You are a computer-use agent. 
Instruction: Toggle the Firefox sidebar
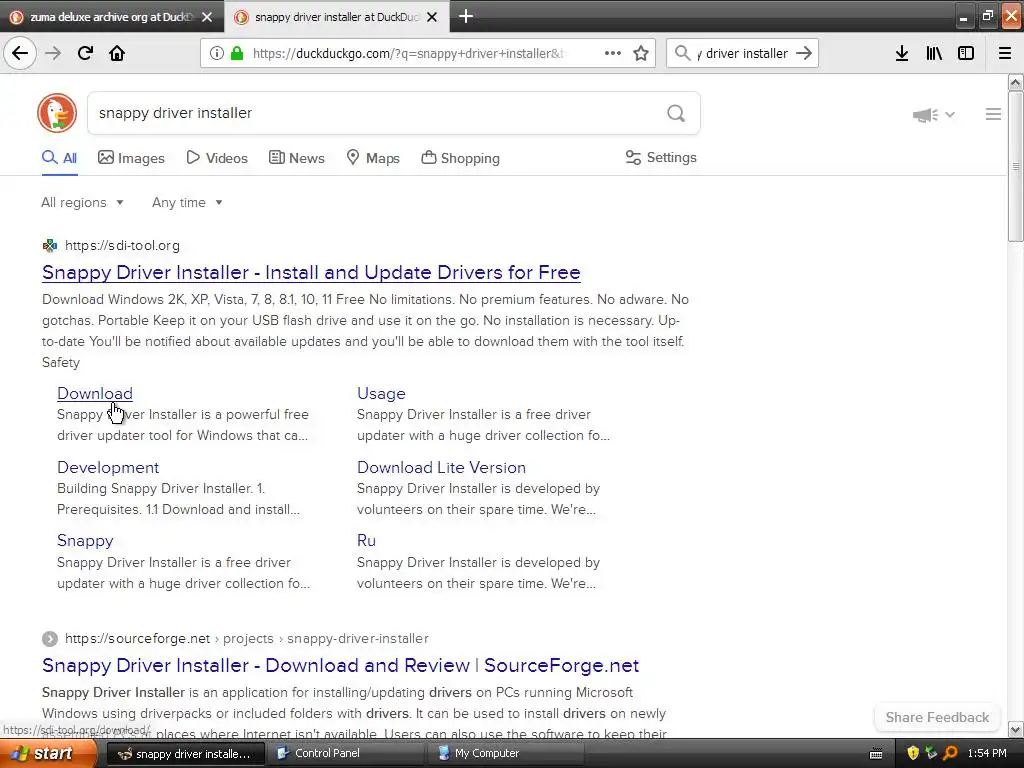(966, 53)
